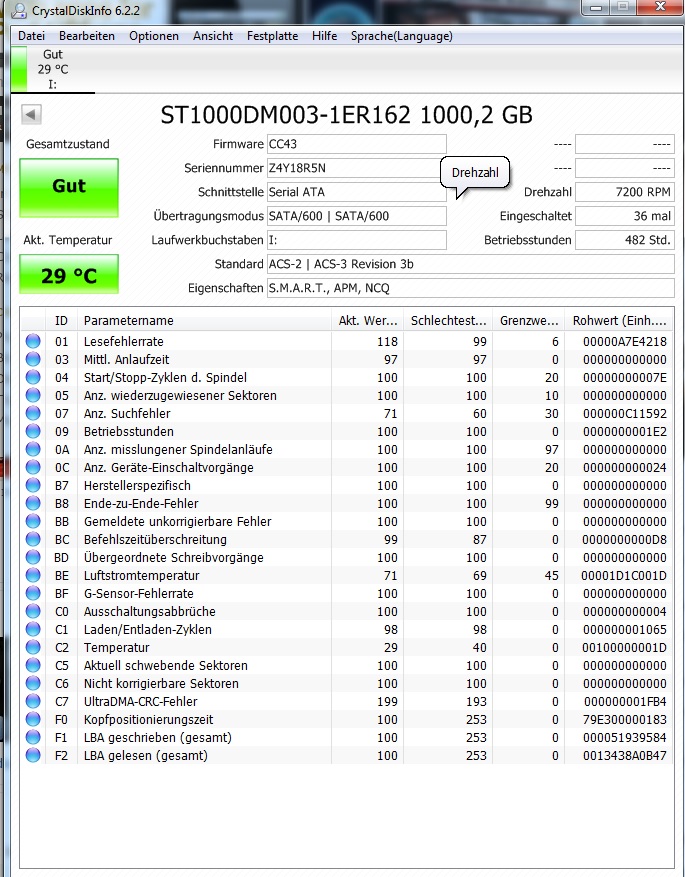The height and width of the screenshot is (877, 685).
Task: Click the status orb for Nicht korrigierbare Sektoren
Action: [x=33, y=683]
